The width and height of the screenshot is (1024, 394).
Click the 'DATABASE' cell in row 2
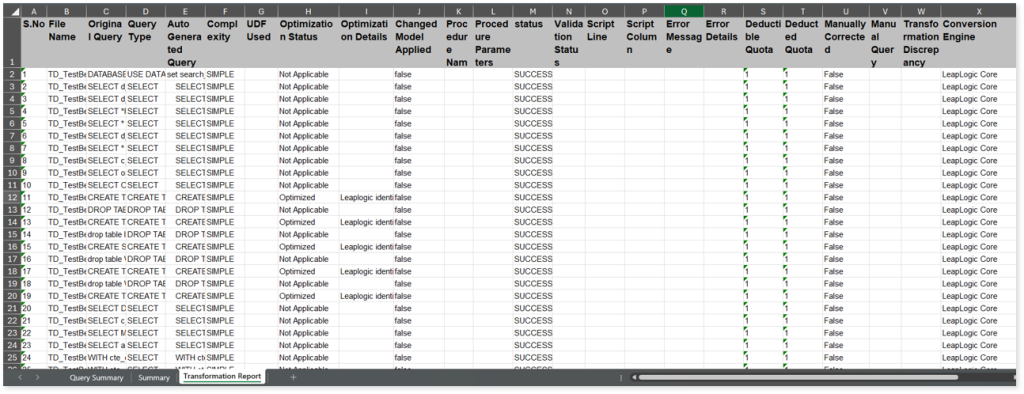(106, 74)
